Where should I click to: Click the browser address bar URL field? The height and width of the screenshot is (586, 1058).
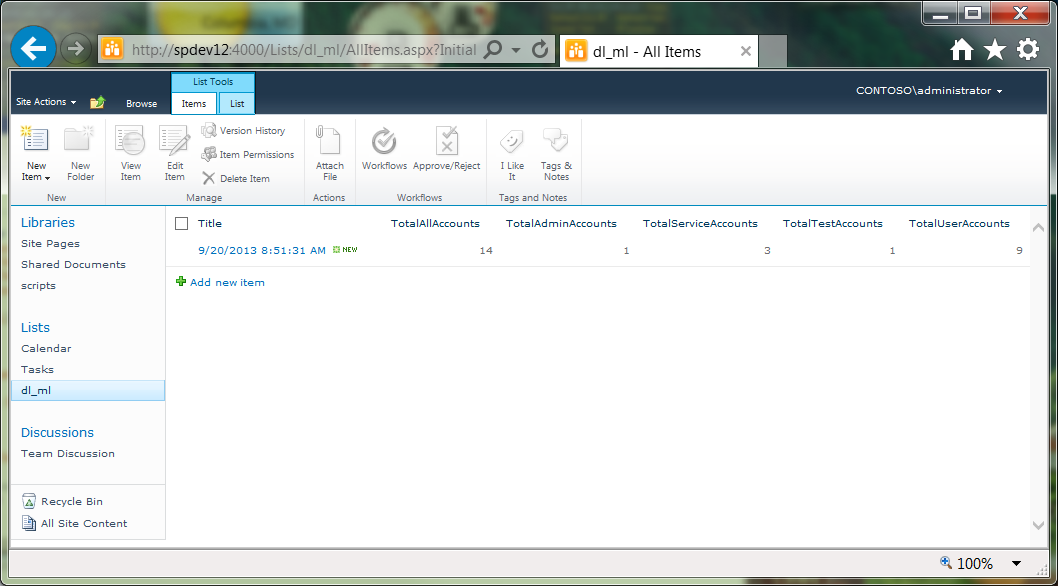coord(304,50)
